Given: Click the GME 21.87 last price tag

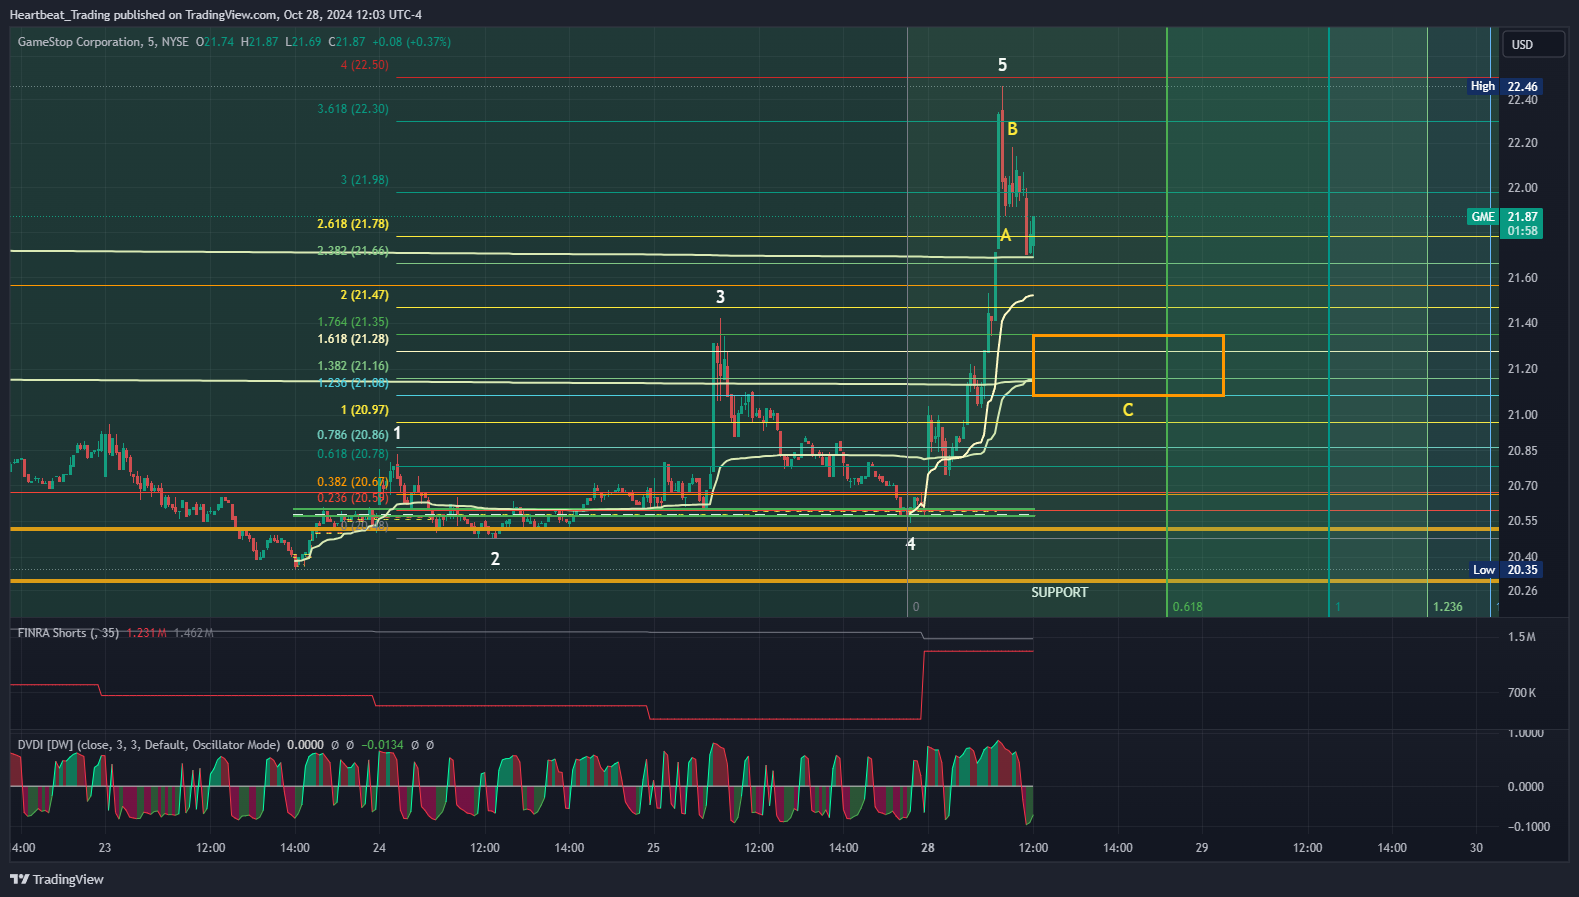Looking at the screenshot, I should 1505,223.
